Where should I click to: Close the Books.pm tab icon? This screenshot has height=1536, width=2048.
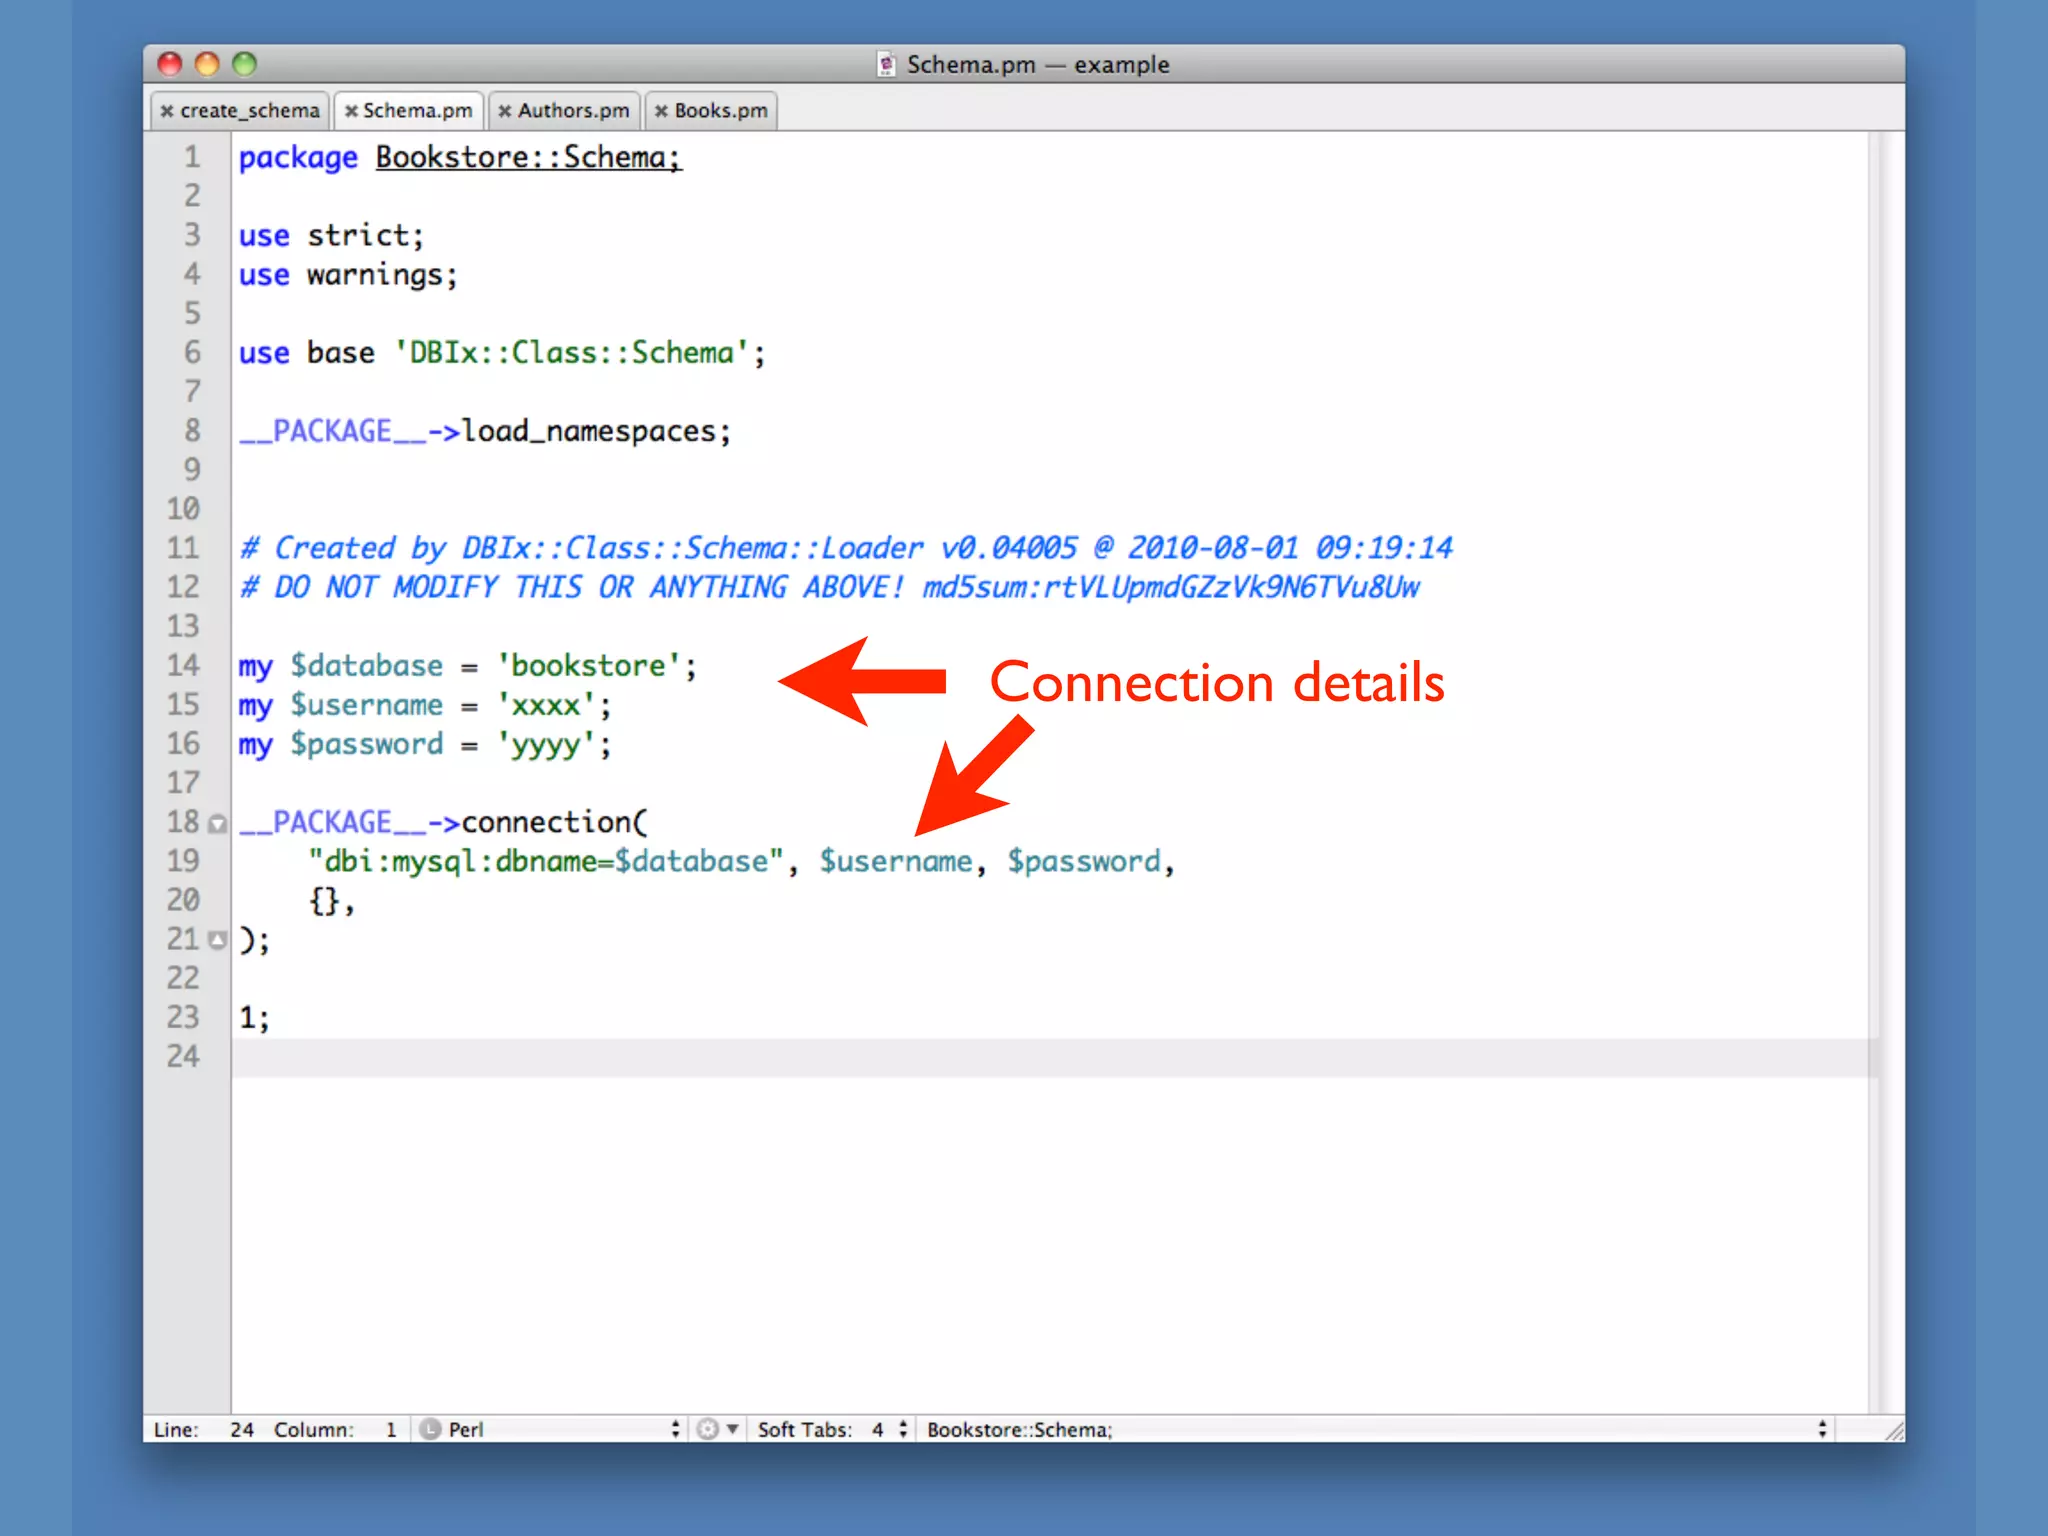pyautogui.click(x=661, y=111)
